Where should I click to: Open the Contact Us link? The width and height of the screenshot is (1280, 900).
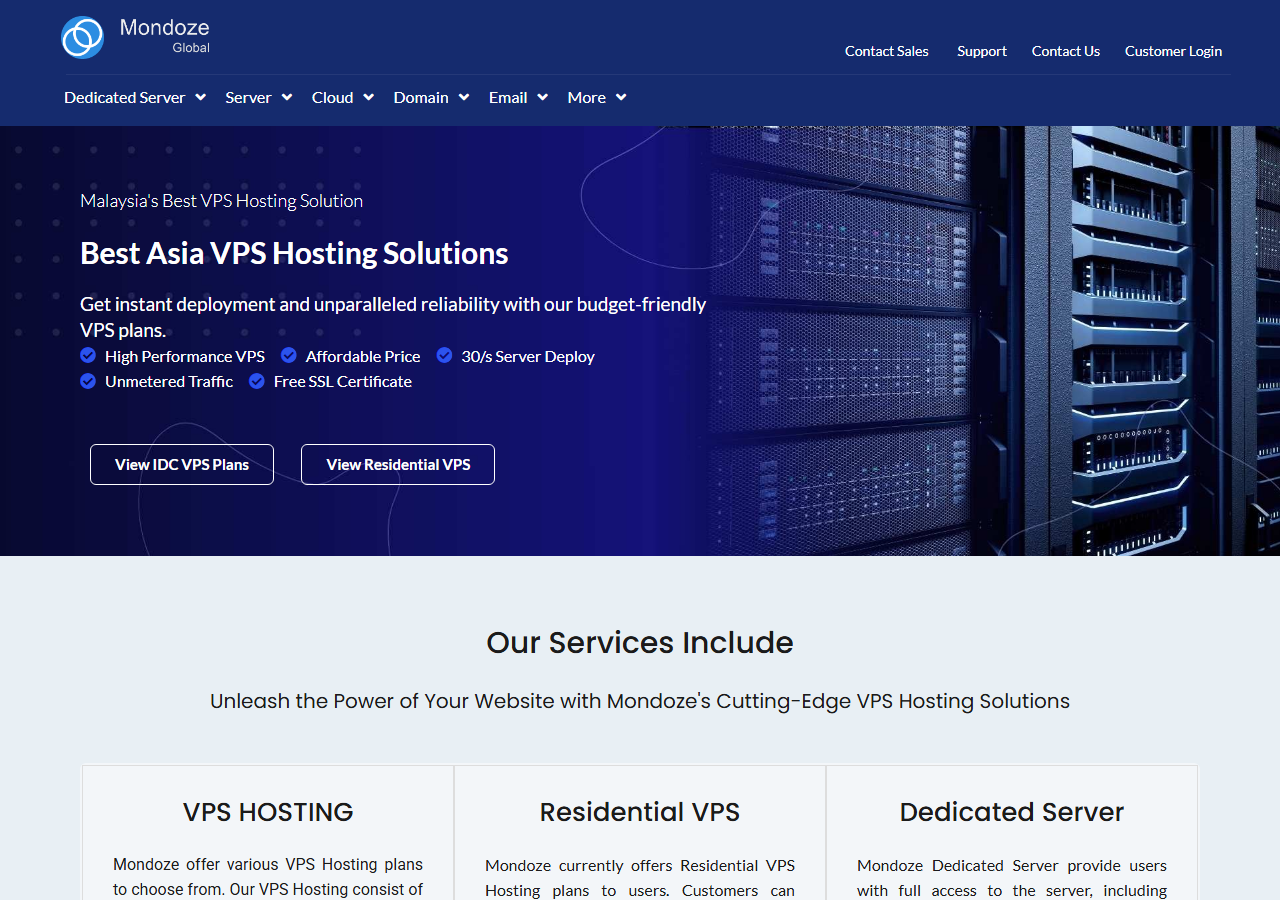(x=1066, y=51)
